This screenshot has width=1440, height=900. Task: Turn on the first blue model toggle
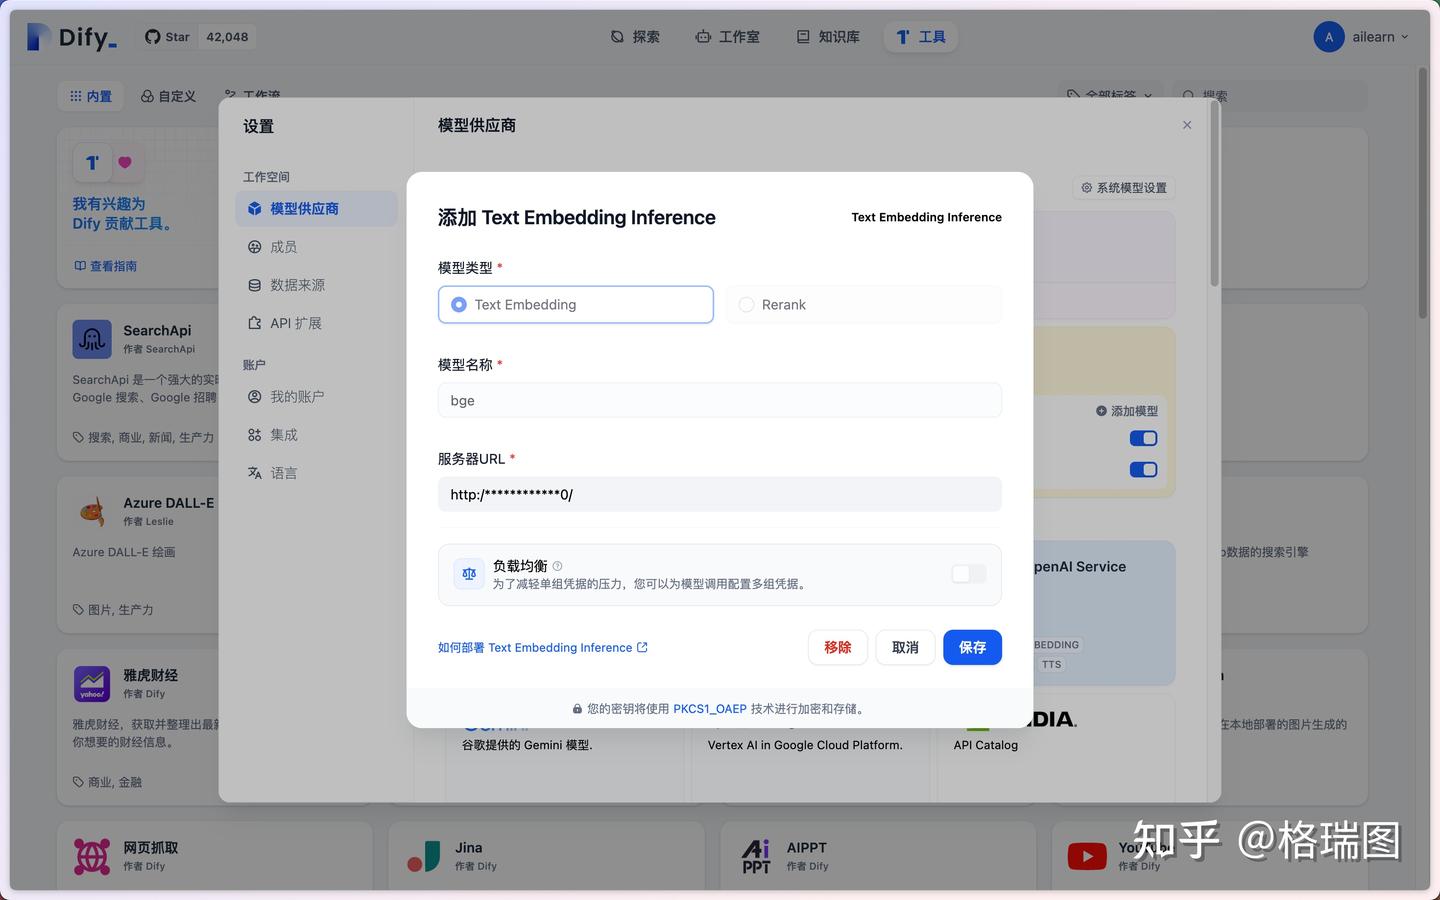click(x=1143, y=438)
